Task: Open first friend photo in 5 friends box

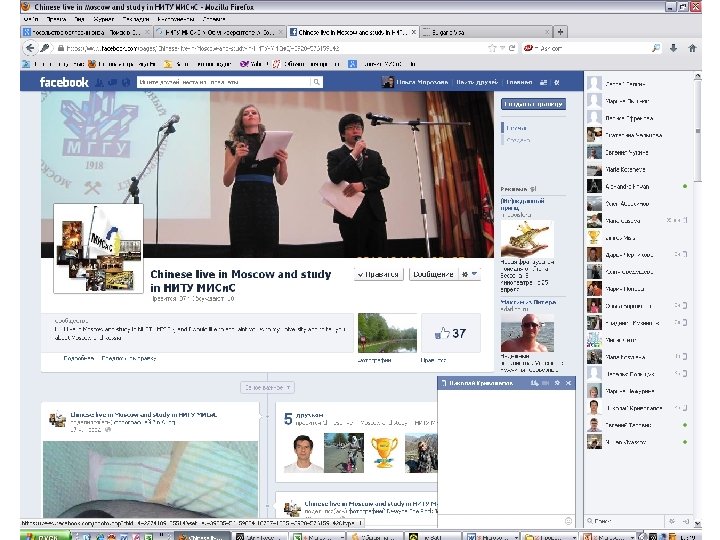Action: [303, 453]
